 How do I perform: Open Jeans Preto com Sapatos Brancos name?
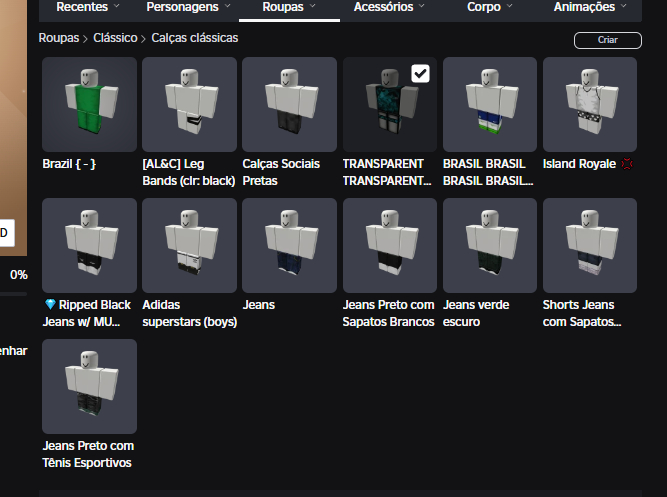pos(389,313)
